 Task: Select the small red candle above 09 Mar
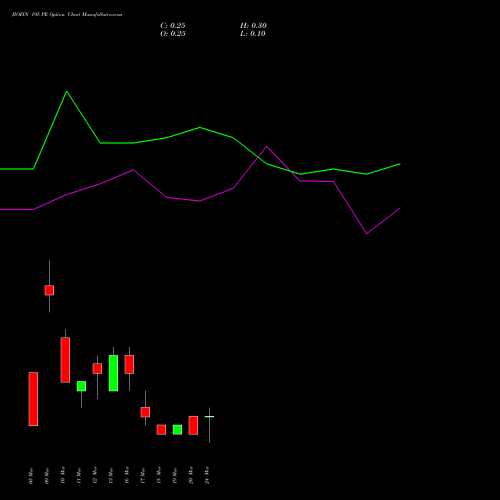pos(49,290)
